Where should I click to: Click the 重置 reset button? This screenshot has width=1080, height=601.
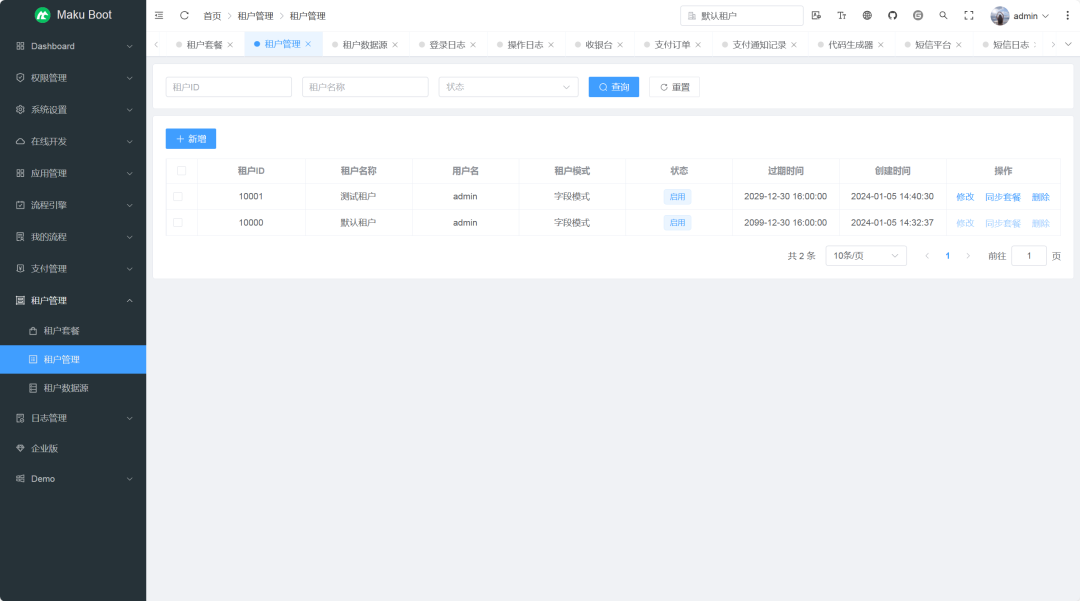pos(674,87)
